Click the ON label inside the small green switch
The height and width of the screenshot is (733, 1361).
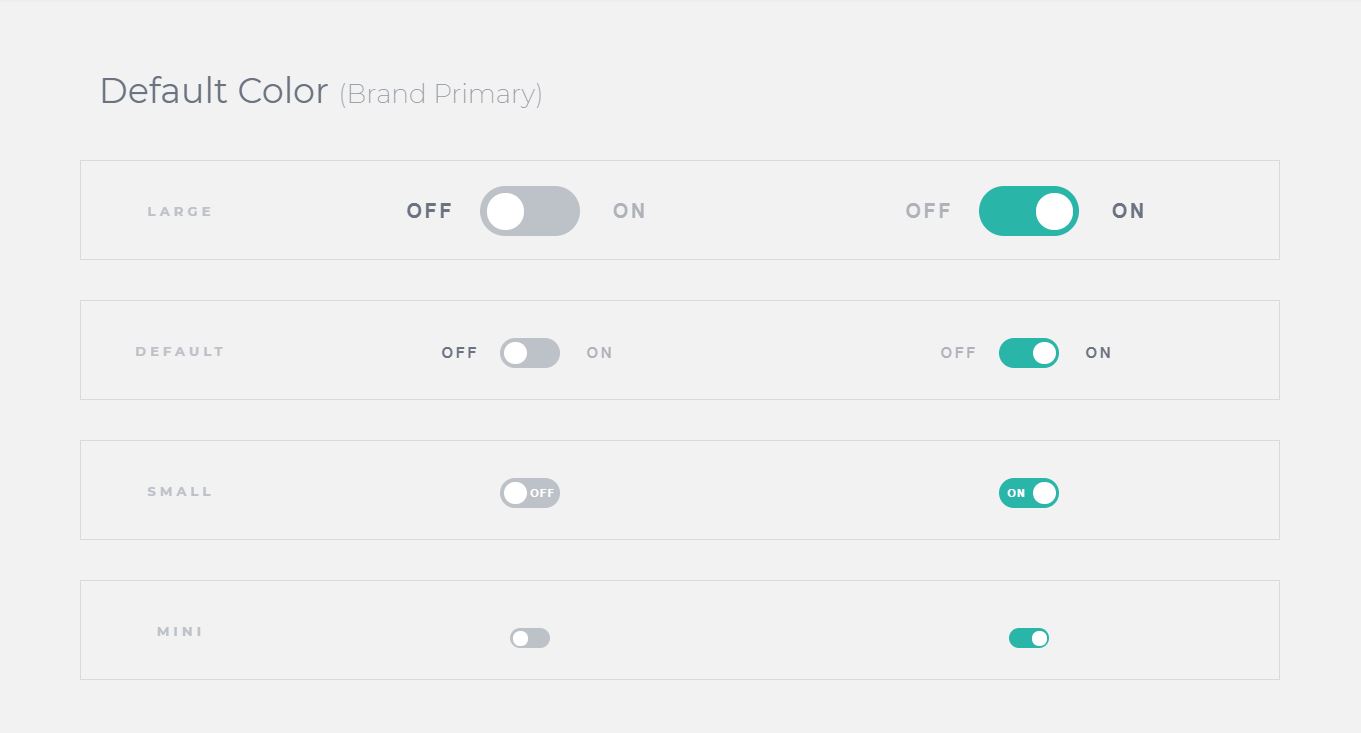pyautogui.click(x=1016, y=493)
